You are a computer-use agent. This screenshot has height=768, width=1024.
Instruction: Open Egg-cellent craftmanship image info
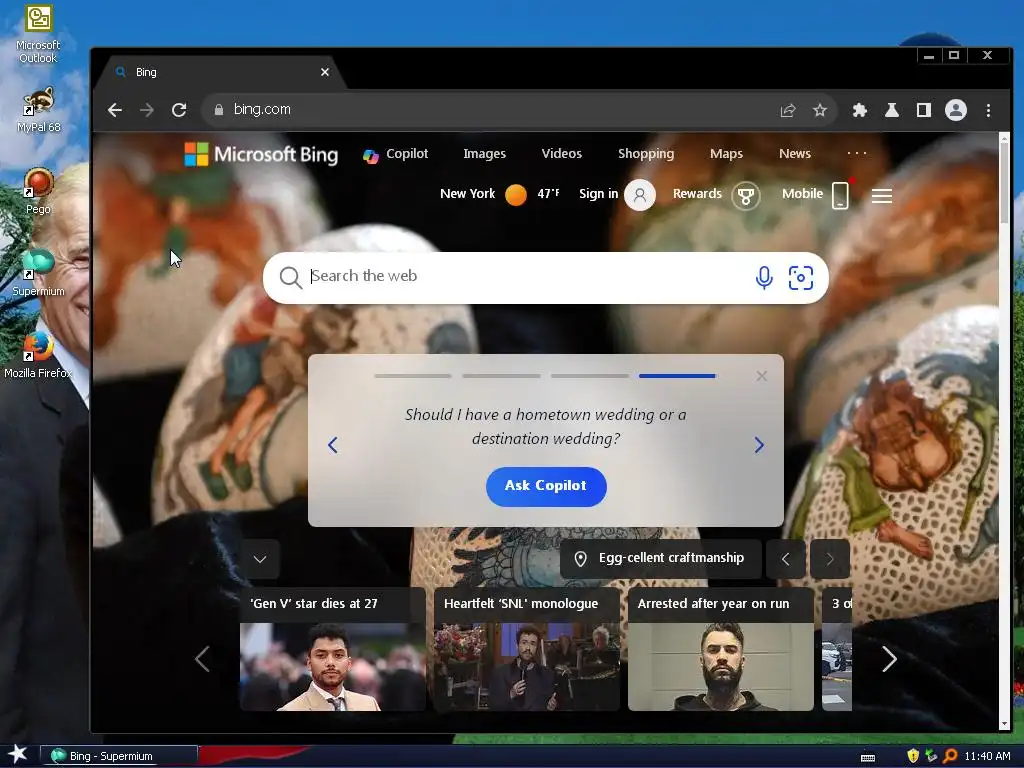coord(661,559)
